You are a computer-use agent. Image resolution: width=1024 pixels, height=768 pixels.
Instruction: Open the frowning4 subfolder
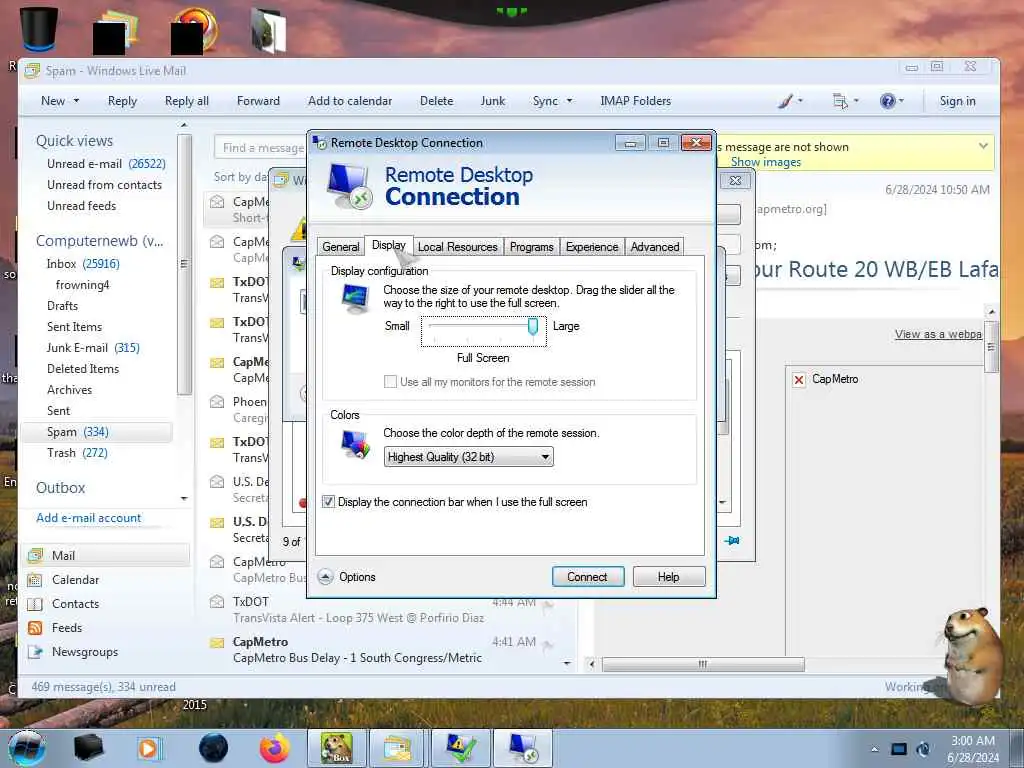point(82,285)
